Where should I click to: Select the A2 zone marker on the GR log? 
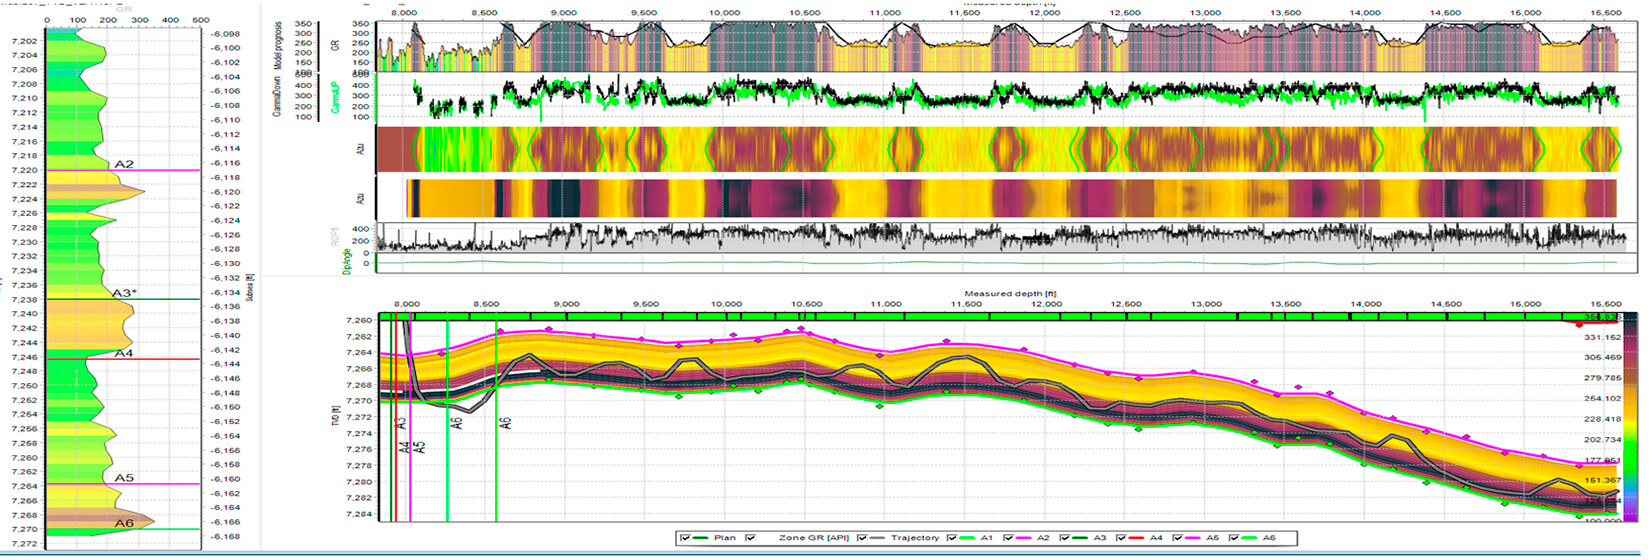point(124,164)
